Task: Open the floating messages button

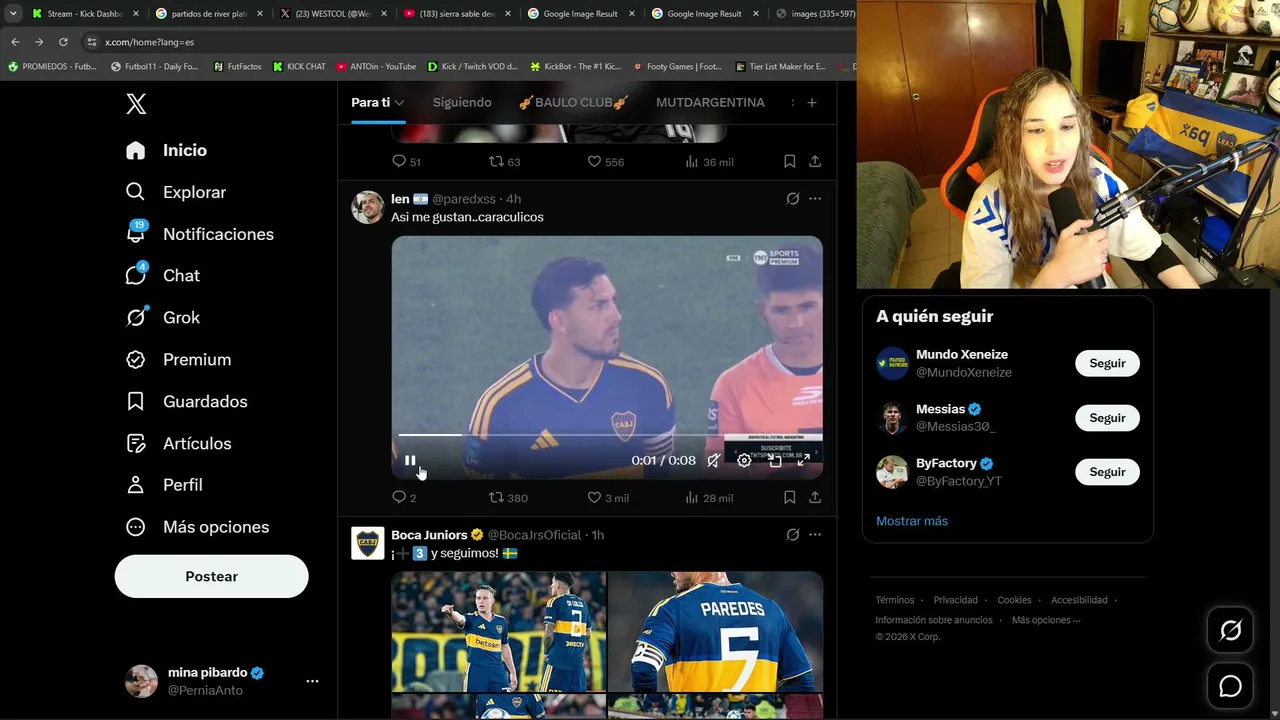Action: coord(1230,686)
